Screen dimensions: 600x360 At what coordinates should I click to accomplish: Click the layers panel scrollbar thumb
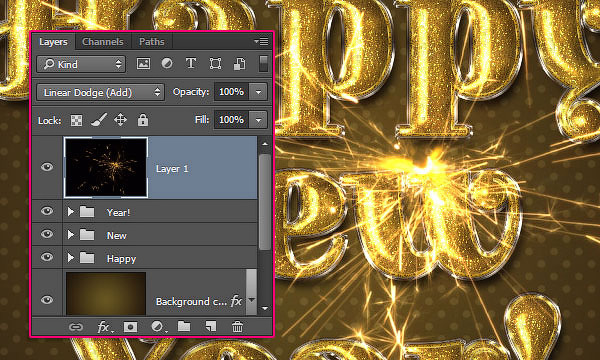pos(265,202)
